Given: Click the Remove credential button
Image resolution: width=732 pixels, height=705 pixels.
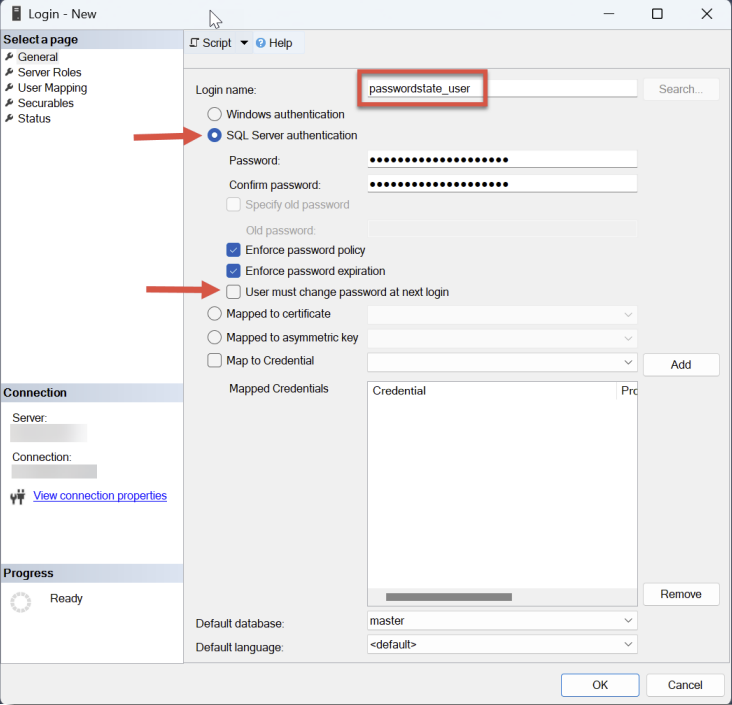Looking at the screenshot, I should coord(681,594).
